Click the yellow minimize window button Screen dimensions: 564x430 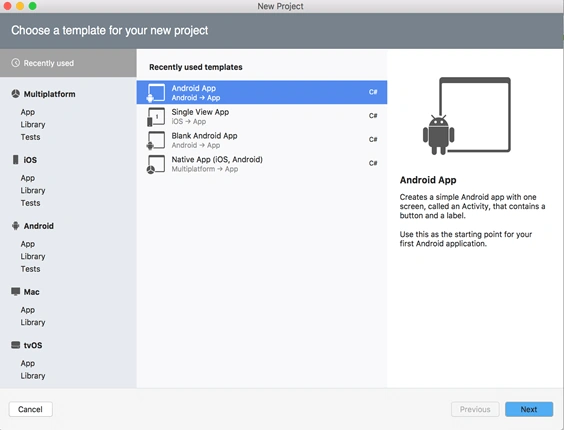point(20,6)
